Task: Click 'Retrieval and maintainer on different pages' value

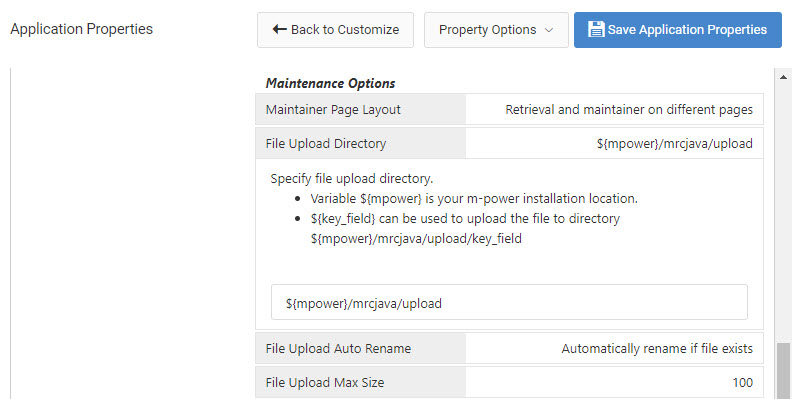Action: [629, 110]
